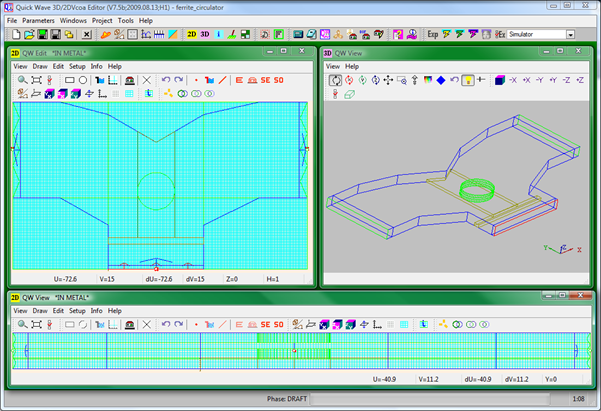
Task: Select the circle draw tool in QW Edit
Action: [84, 79]
